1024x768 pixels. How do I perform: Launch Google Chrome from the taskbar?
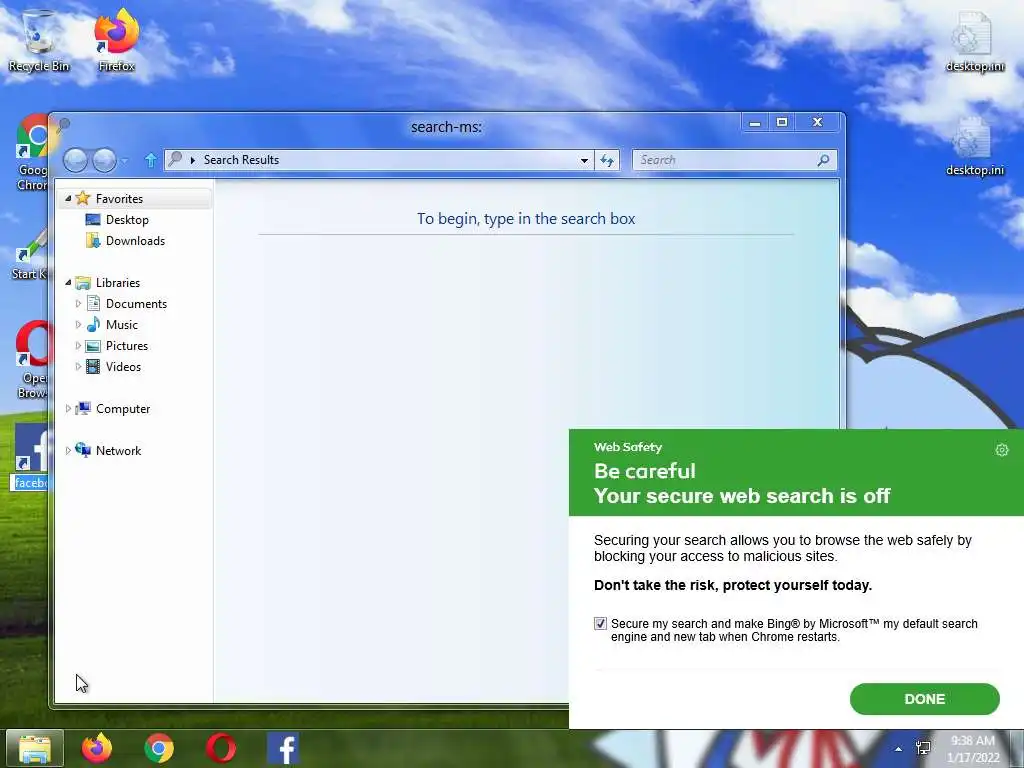(159, 748)
